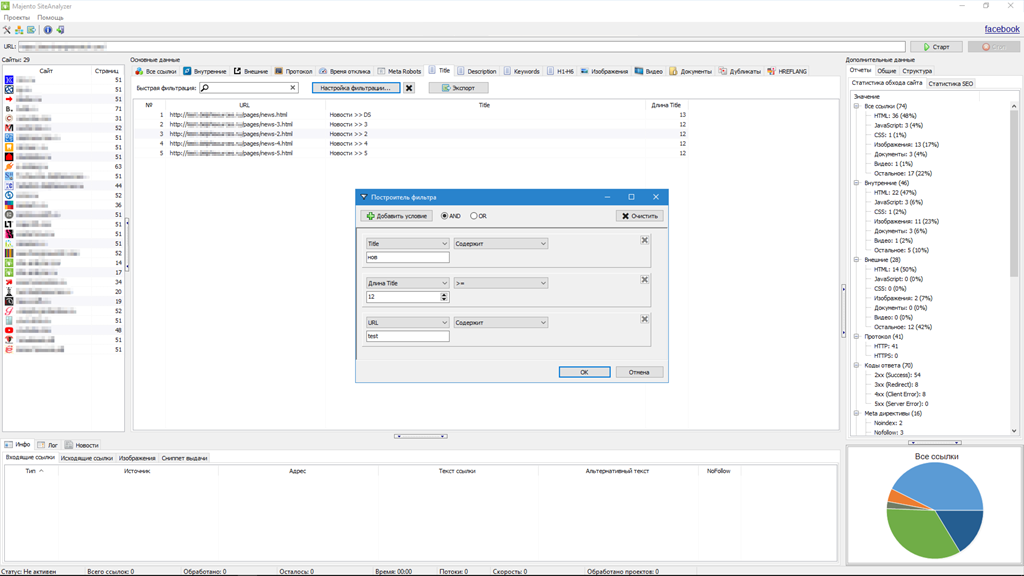Increment the Длина Title value with the stepper

(x=444, y=296)
